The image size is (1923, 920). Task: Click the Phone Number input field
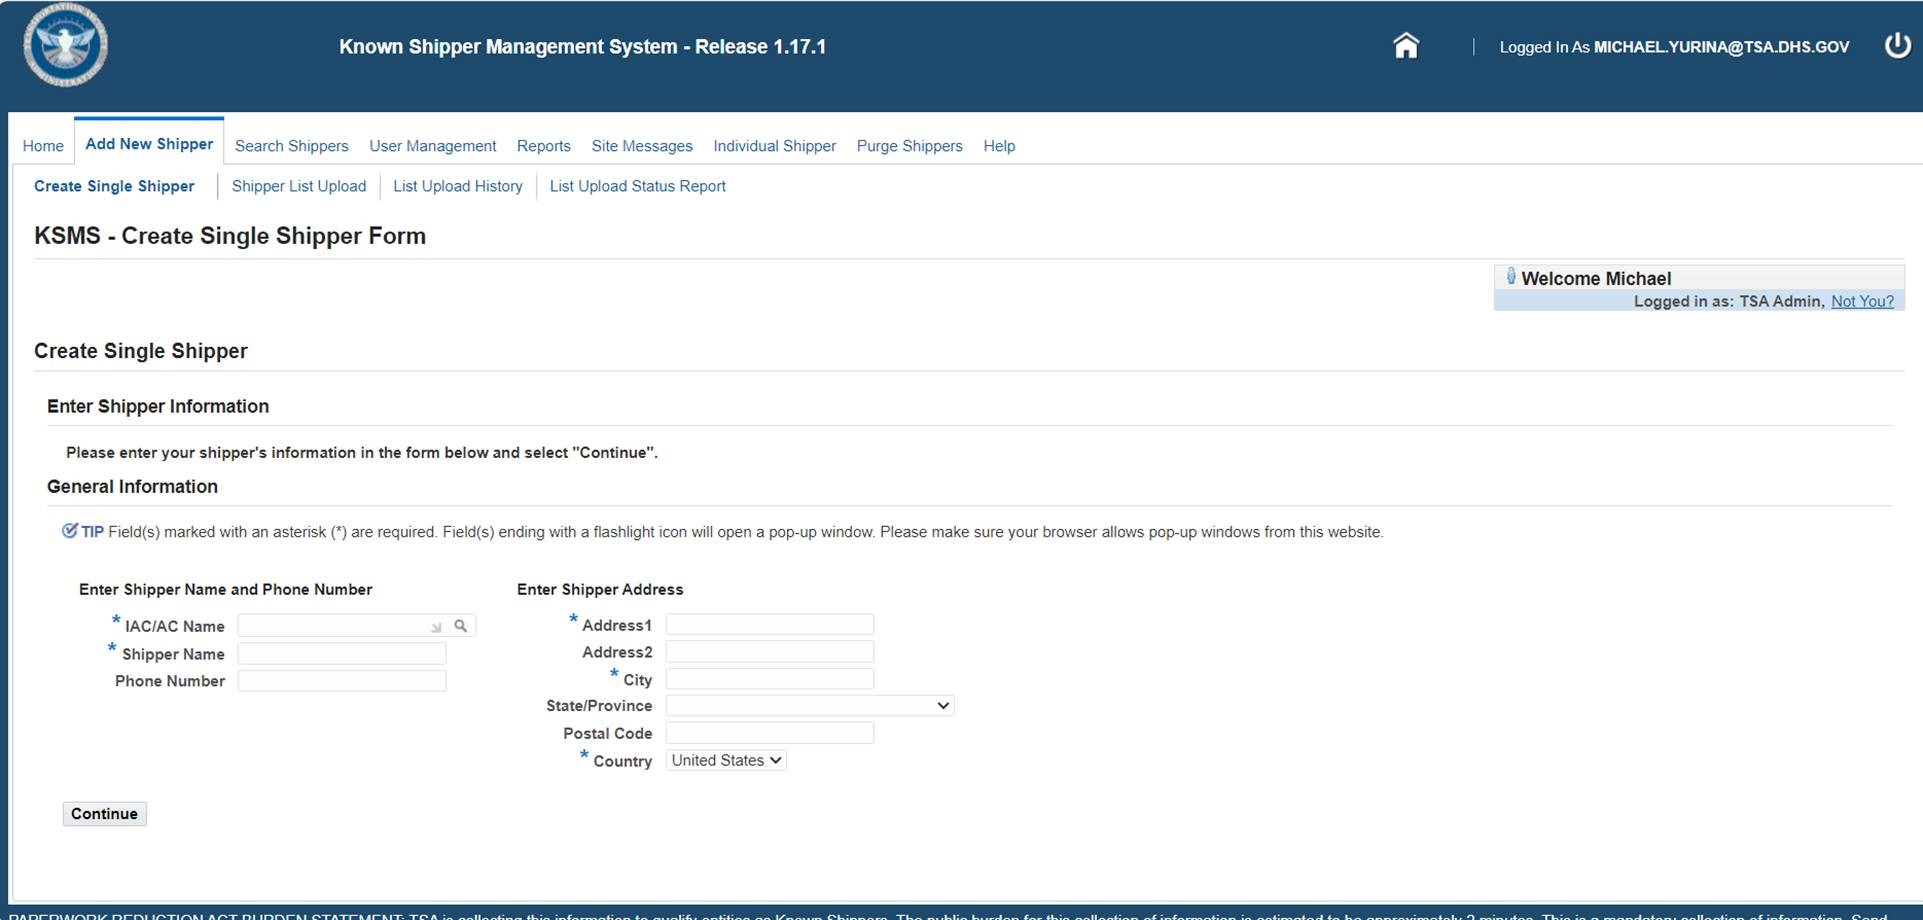(x=342, y=681)
